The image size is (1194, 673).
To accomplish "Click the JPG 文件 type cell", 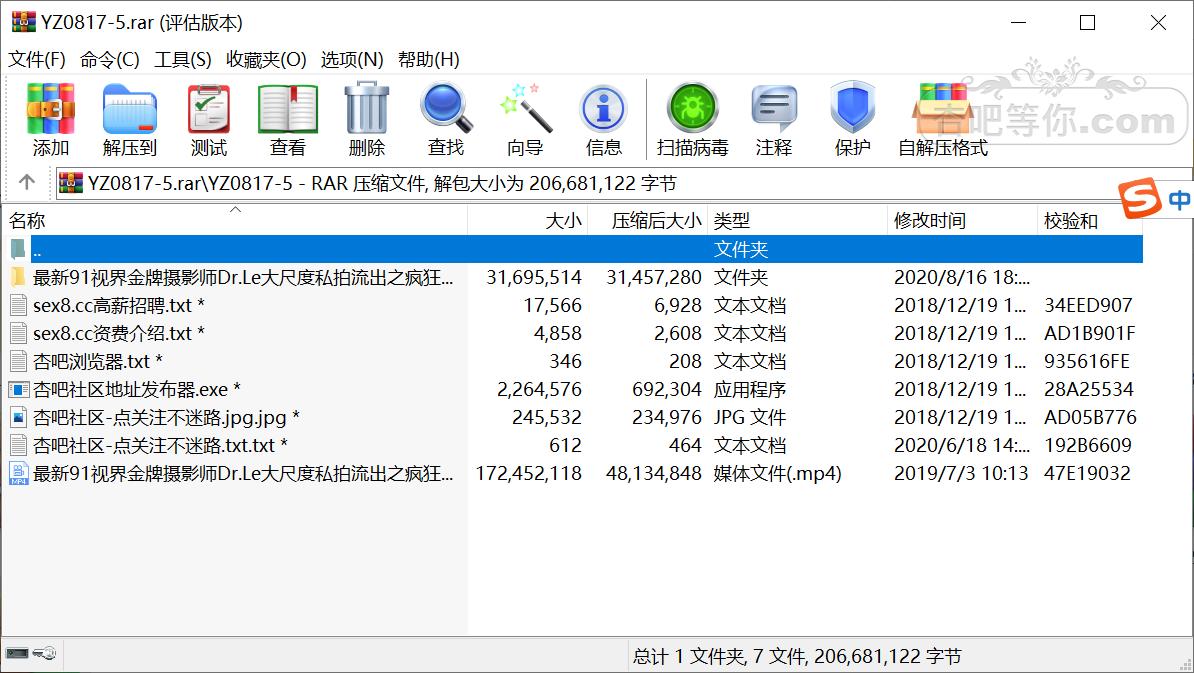I will 749,417.
